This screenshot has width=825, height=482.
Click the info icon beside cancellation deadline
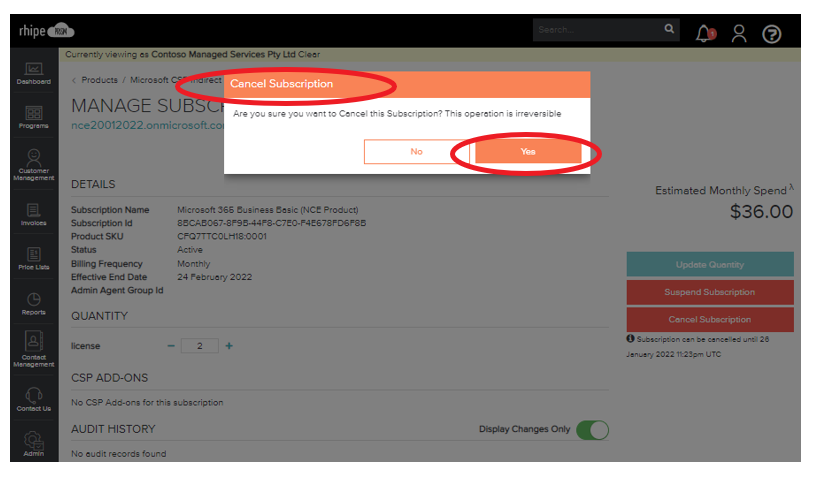630,339
